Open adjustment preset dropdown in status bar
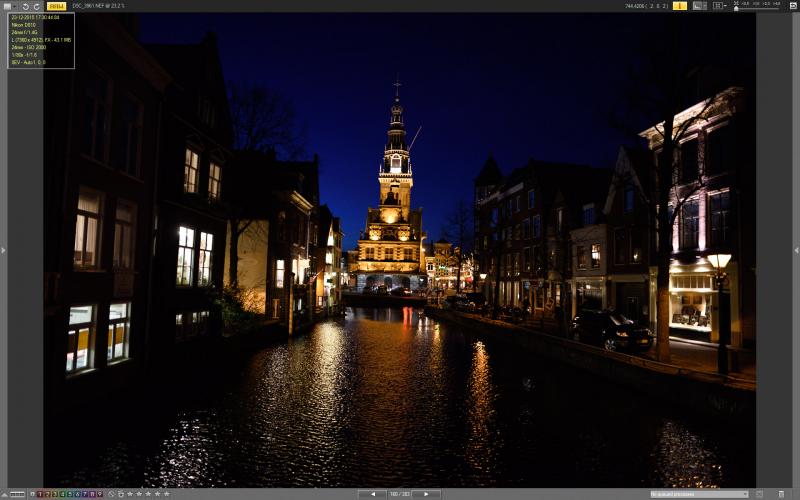 point(699,494)
